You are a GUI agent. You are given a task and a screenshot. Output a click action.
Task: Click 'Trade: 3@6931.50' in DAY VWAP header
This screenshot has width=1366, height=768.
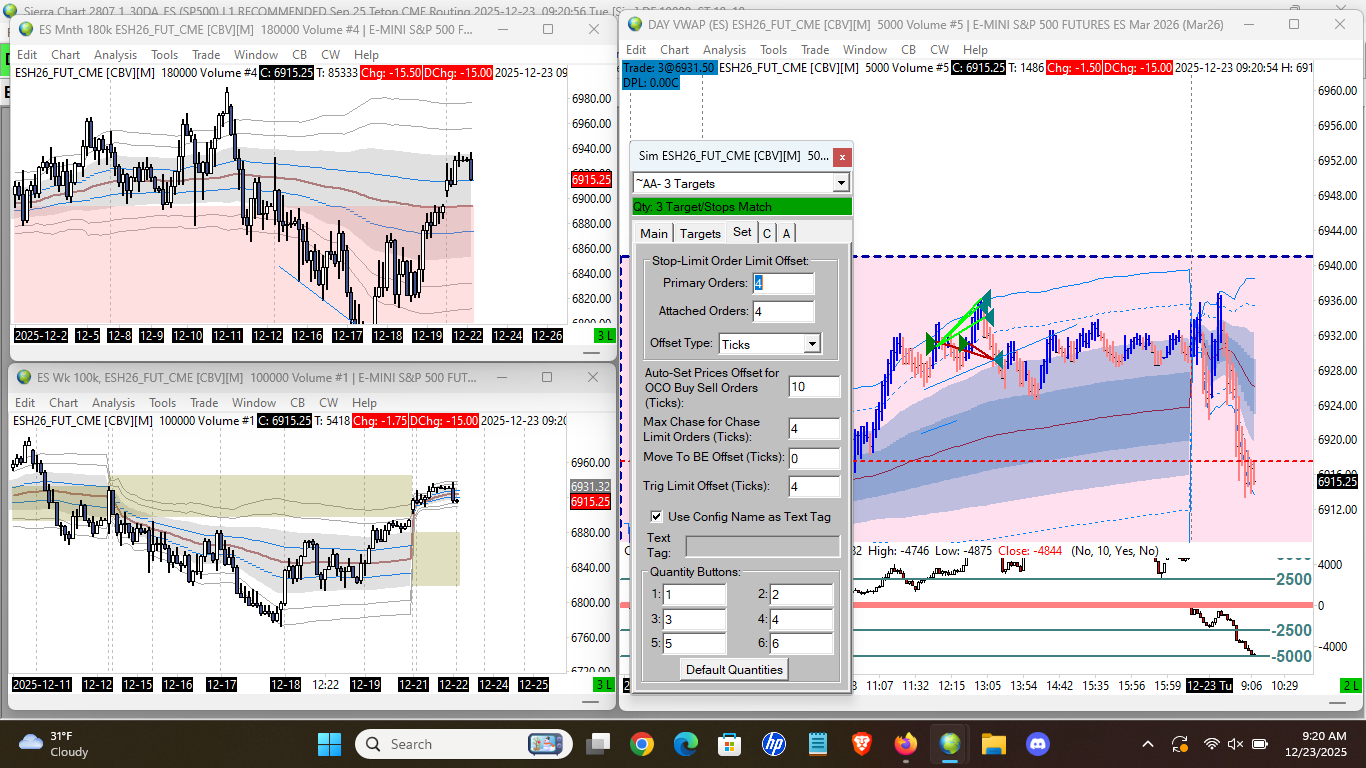(669, 67)
